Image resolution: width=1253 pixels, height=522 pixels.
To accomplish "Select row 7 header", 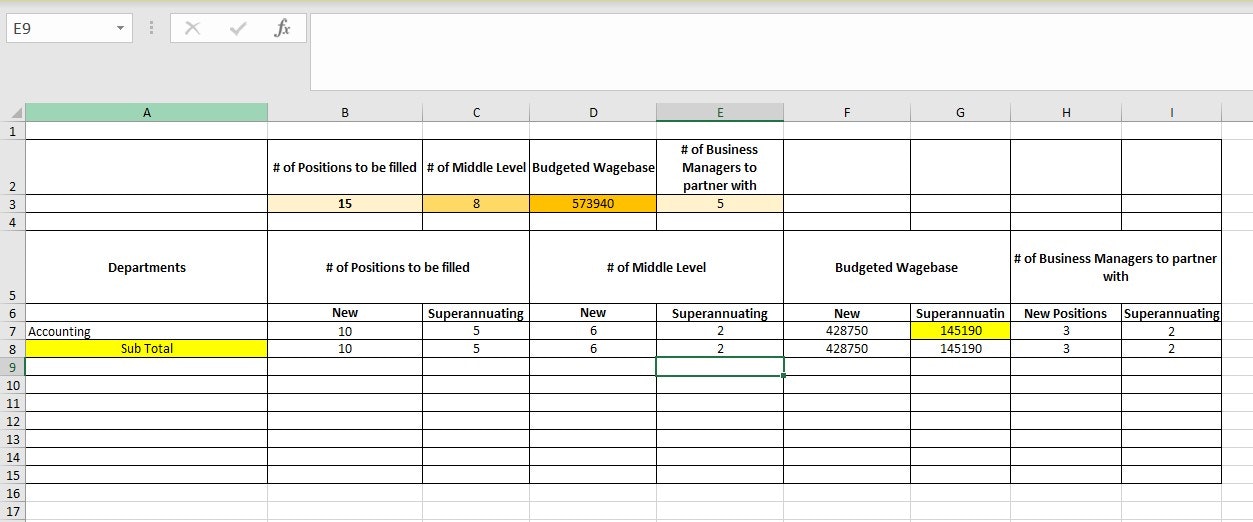I will pyautogui.click(x=13, y=331).
